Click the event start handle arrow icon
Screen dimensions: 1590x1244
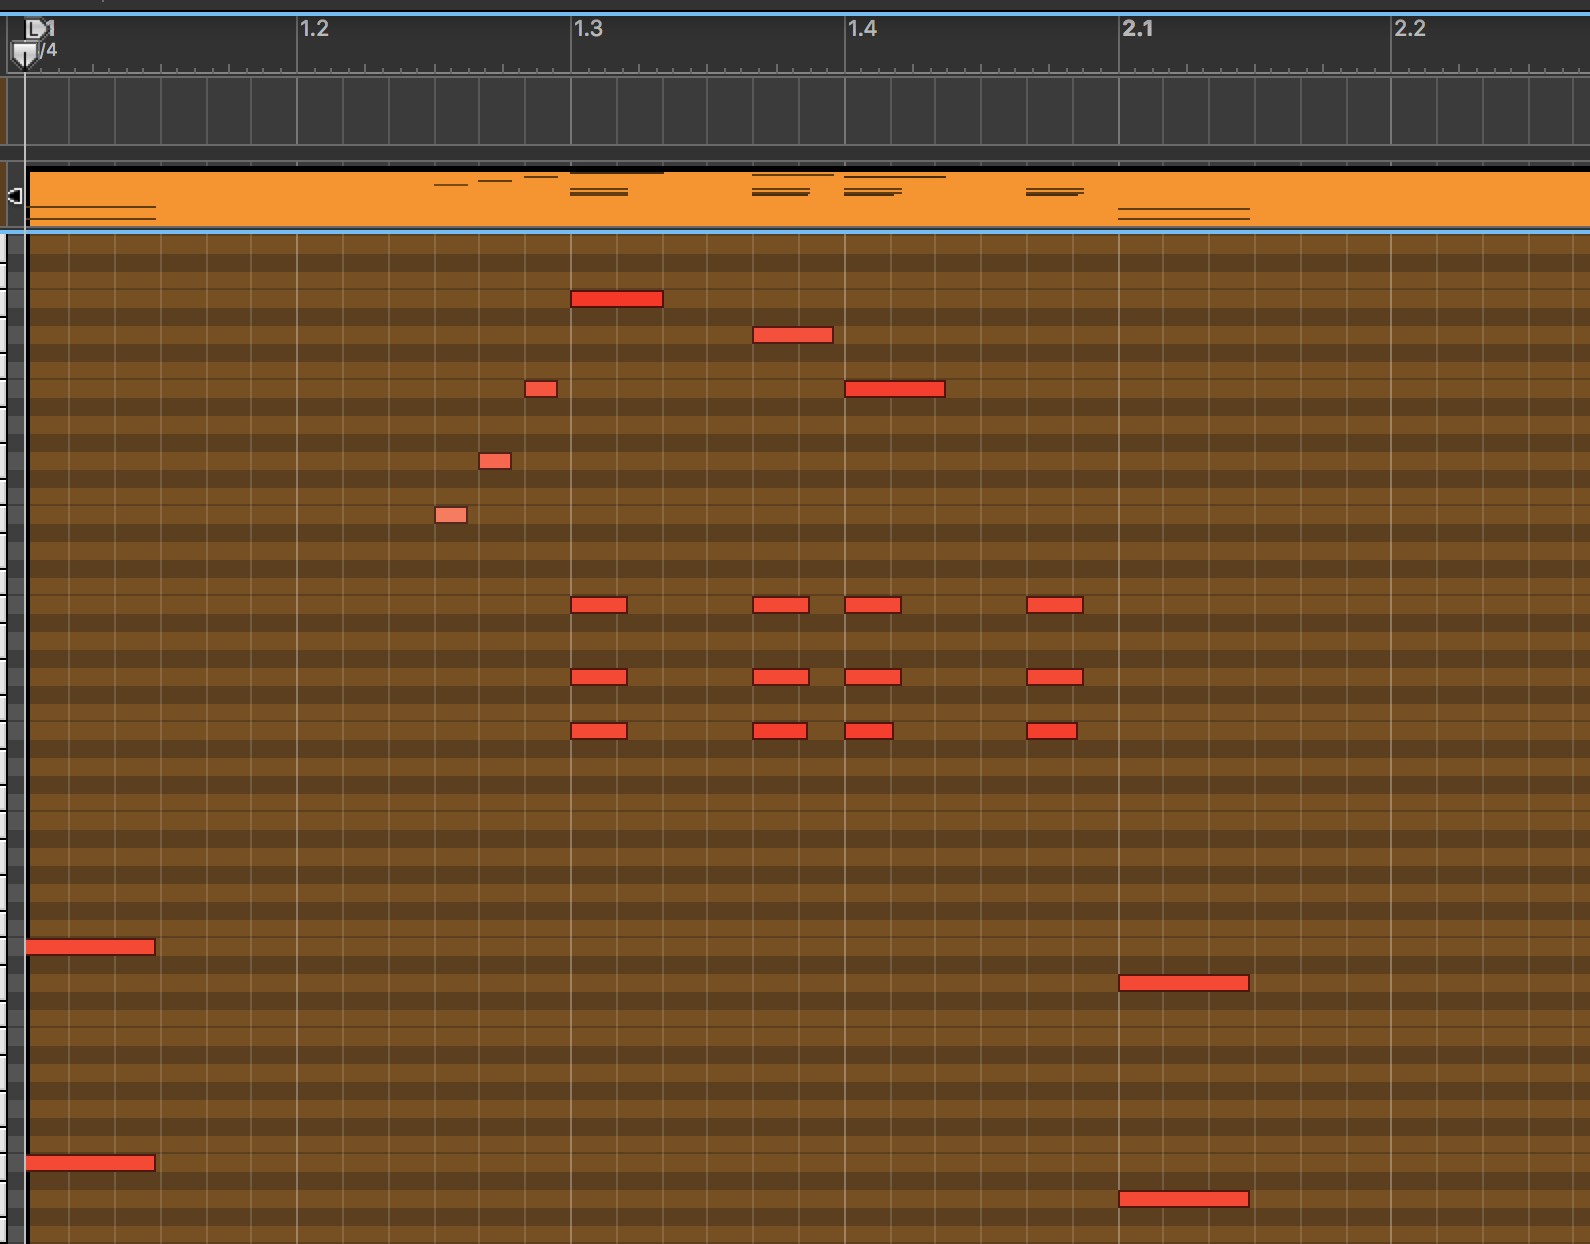(x=15, y=196)
